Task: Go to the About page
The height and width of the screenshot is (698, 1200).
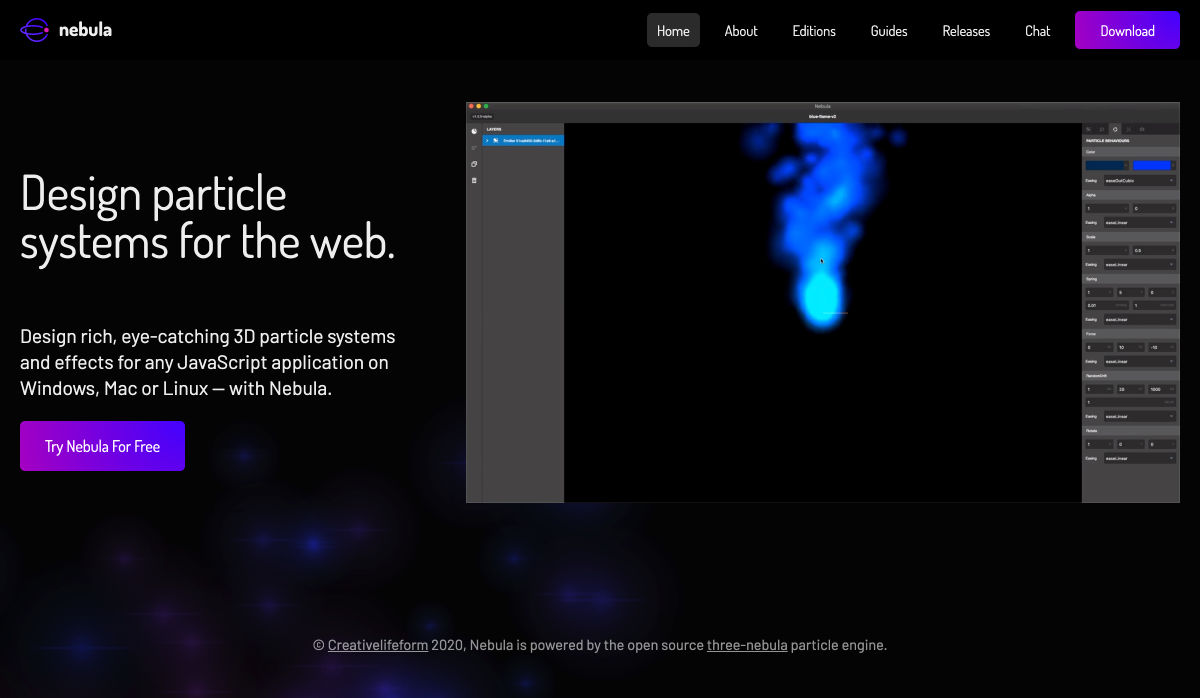Action: [741, 31]
